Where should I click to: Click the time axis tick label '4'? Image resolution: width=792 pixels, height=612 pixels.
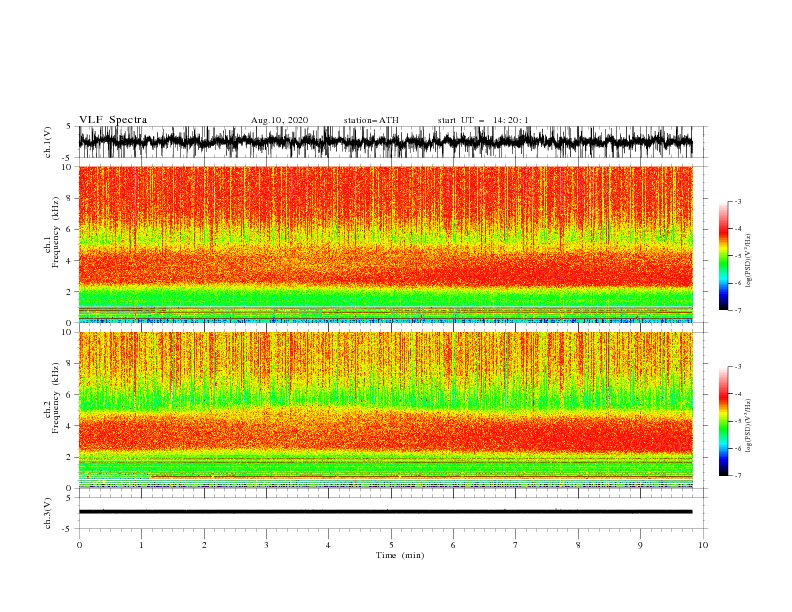(328, 545)
